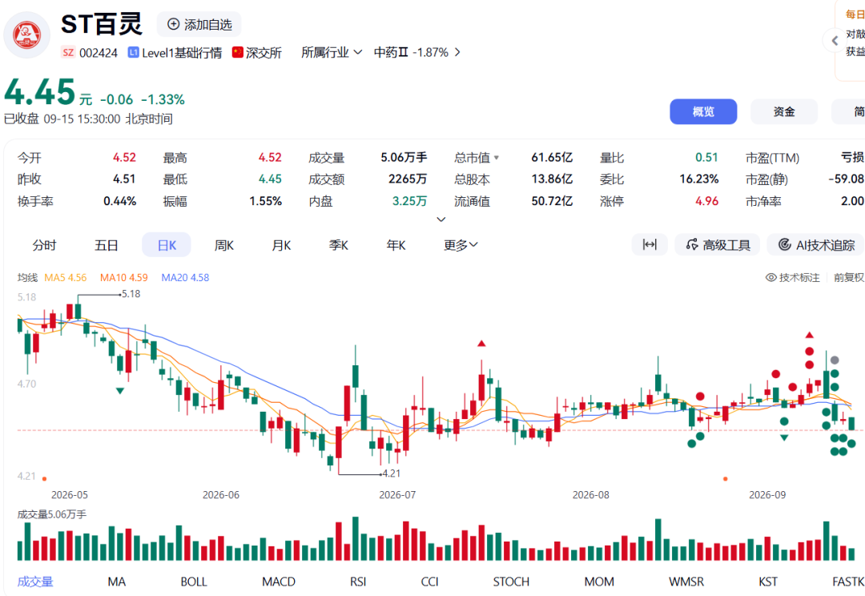This screenshot has width=865, height=596.
Task: Click the 5.18 high price marker
Action: tap(131, 294)
